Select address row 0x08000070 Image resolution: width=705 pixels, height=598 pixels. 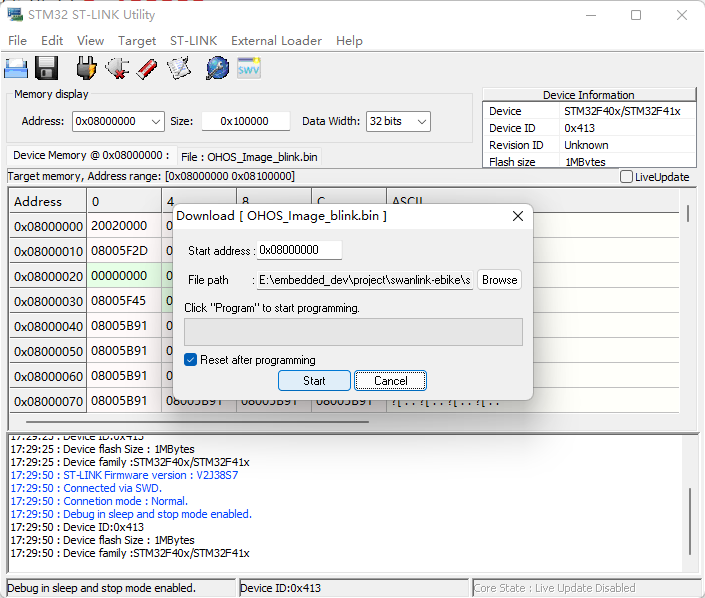point(48,401)
